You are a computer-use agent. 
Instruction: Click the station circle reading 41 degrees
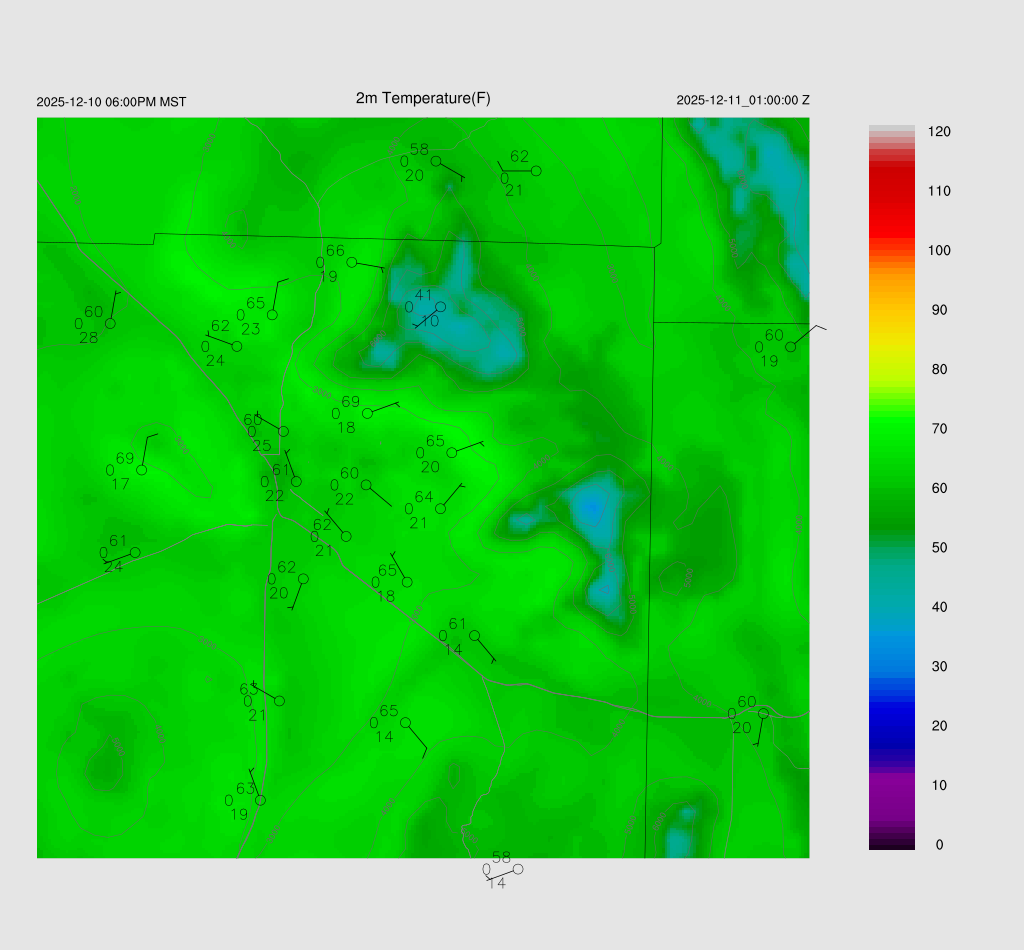pyautogui.click(x=440, y=307)
